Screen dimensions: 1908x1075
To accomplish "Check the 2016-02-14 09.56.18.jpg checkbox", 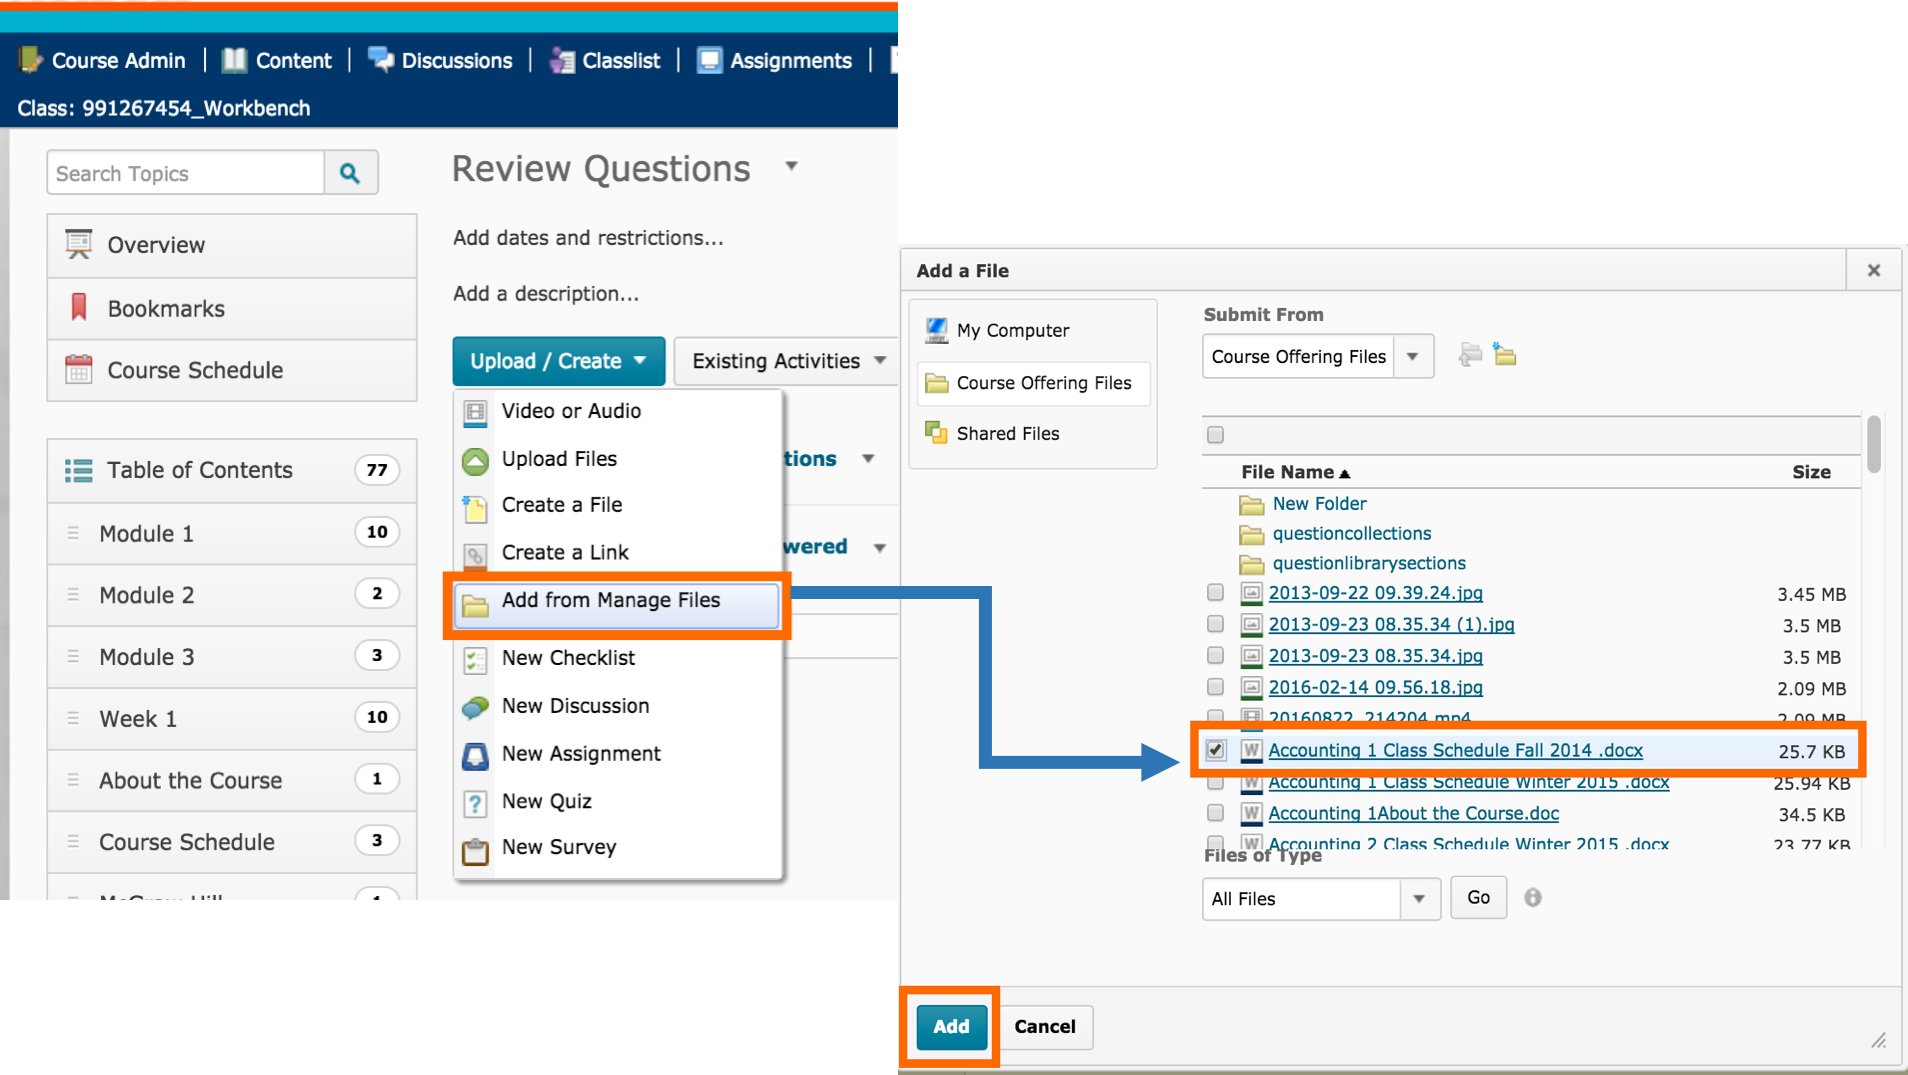I will 1216,687.
